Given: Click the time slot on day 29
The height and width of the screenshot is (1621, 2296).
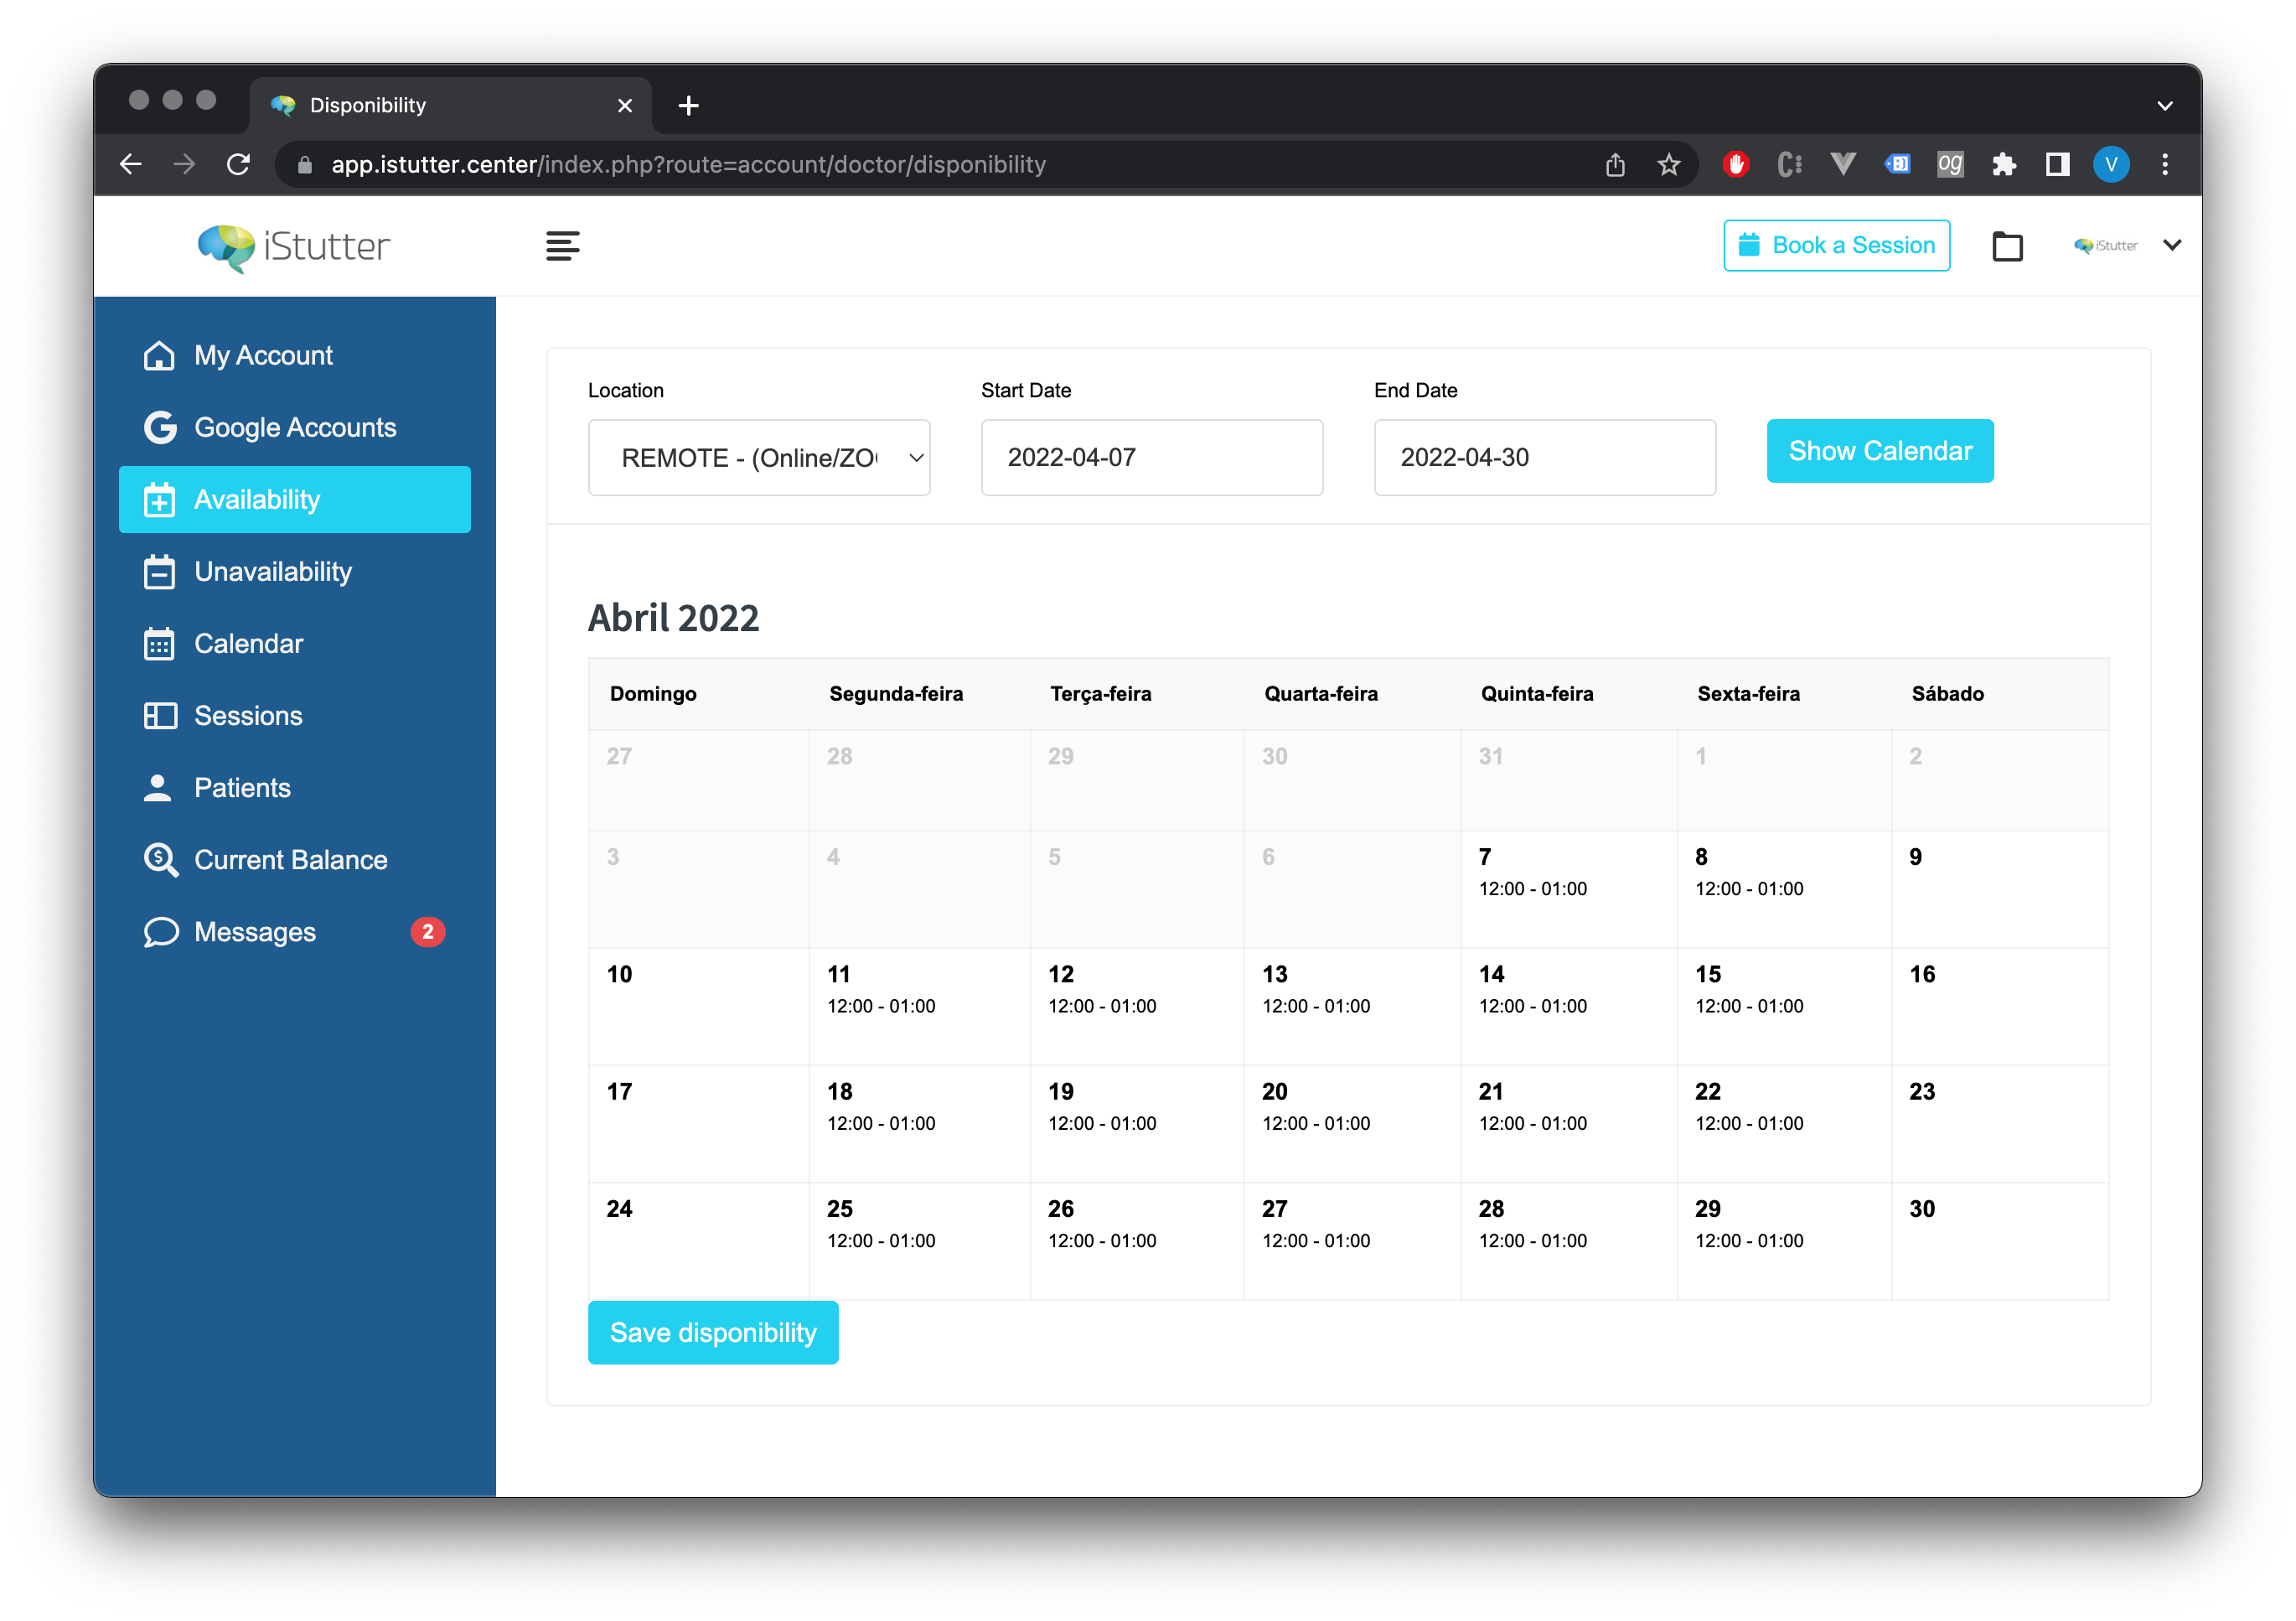Looking at the screenshot, I should point(1749,1240).
